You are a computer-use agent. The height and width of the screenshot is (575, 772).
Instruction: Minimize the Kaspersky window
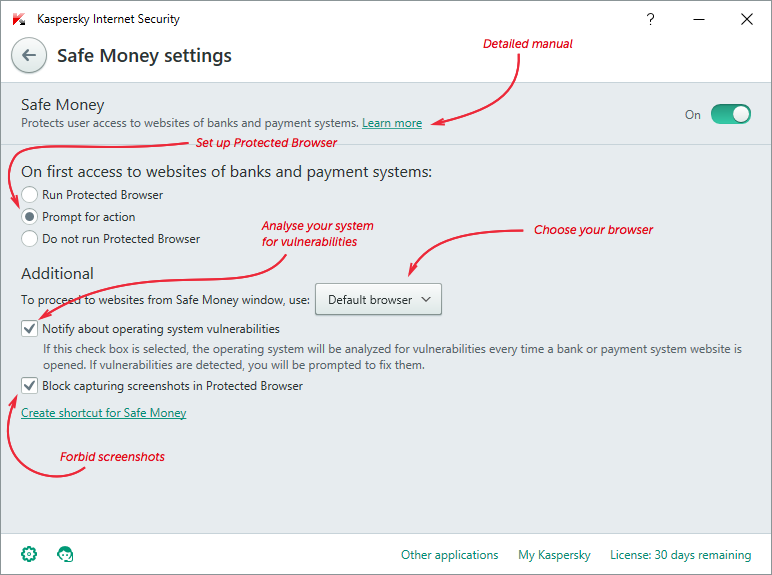[699, 19]
